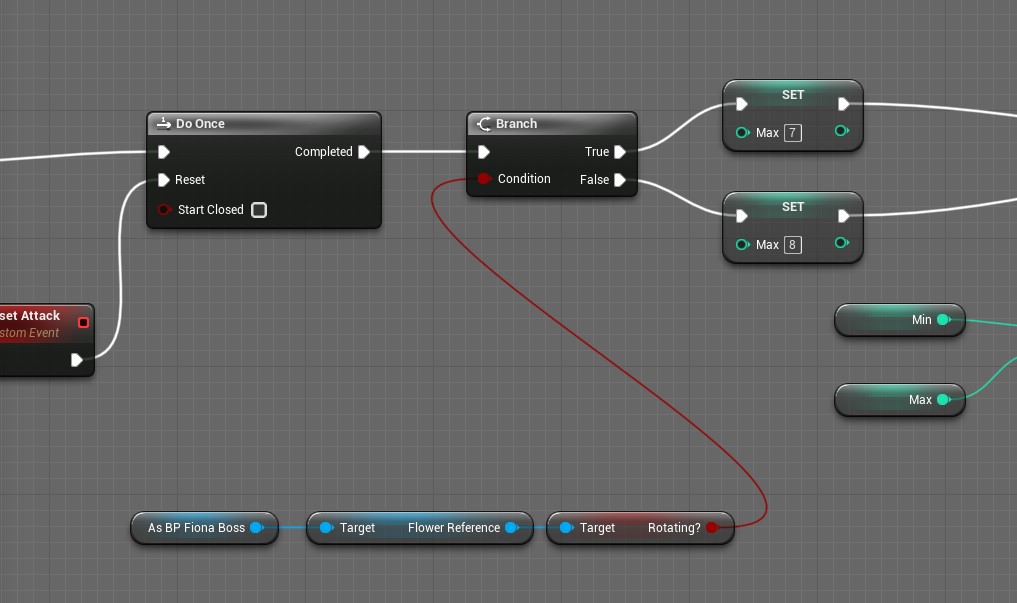This screenshot has height=603, width=1017.
Task: Toggle the Start Closed checkbox
Action: [259, 210]
